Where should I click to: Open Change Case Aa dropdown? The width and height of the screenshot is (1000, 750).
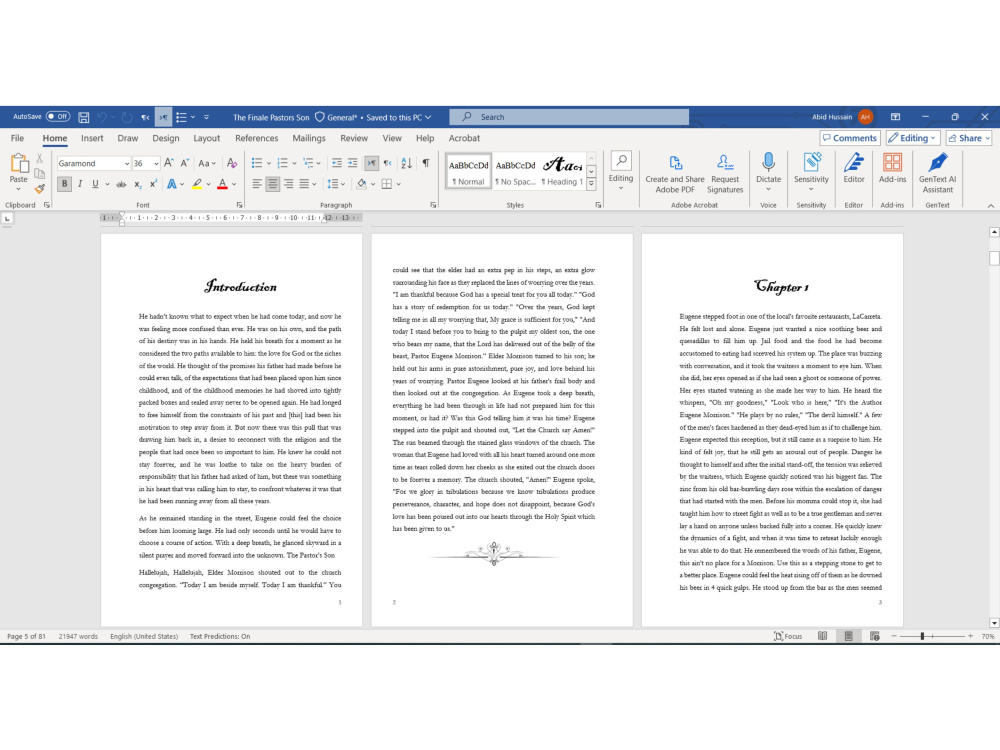tap(207, 163)
